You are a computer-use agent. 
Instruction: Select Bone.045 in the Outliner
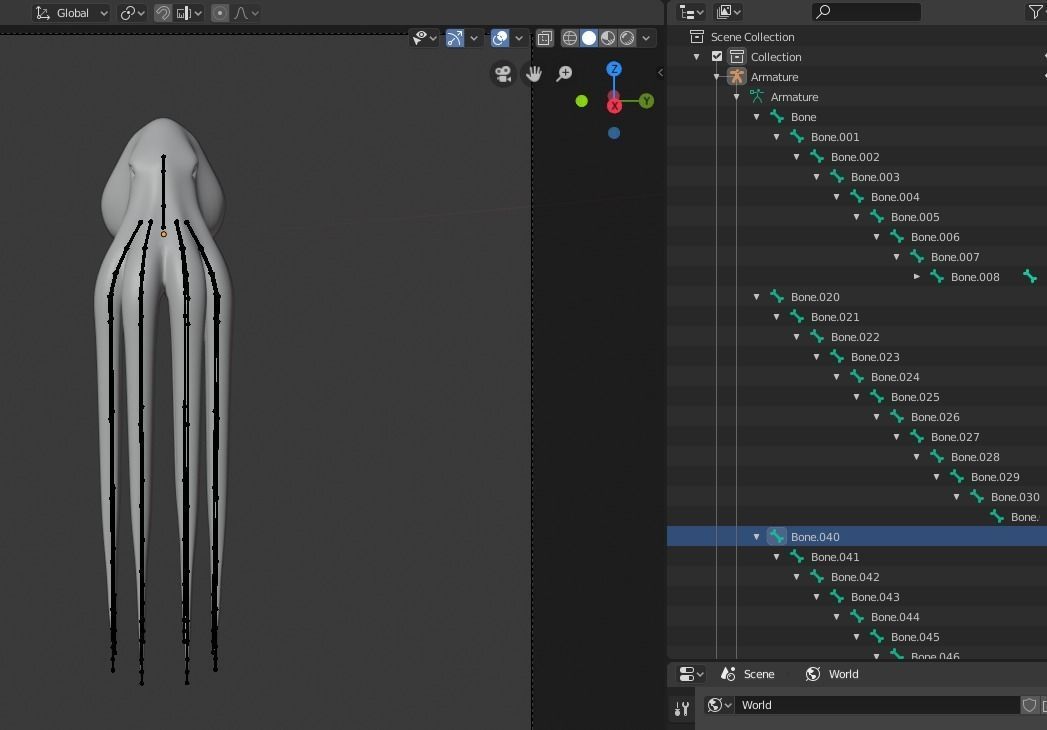[x=915, y=637]
